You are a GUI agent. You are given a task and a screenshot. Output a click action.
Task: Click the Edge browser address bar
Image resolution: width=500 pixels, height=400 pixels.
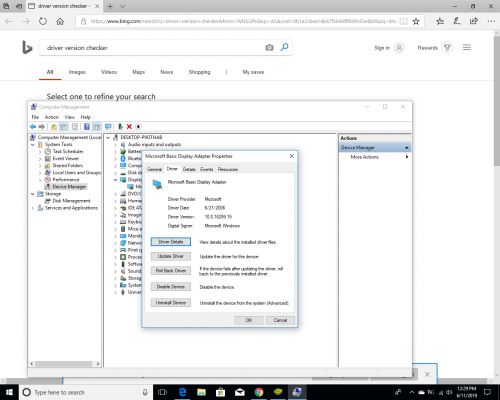(243, 21)
